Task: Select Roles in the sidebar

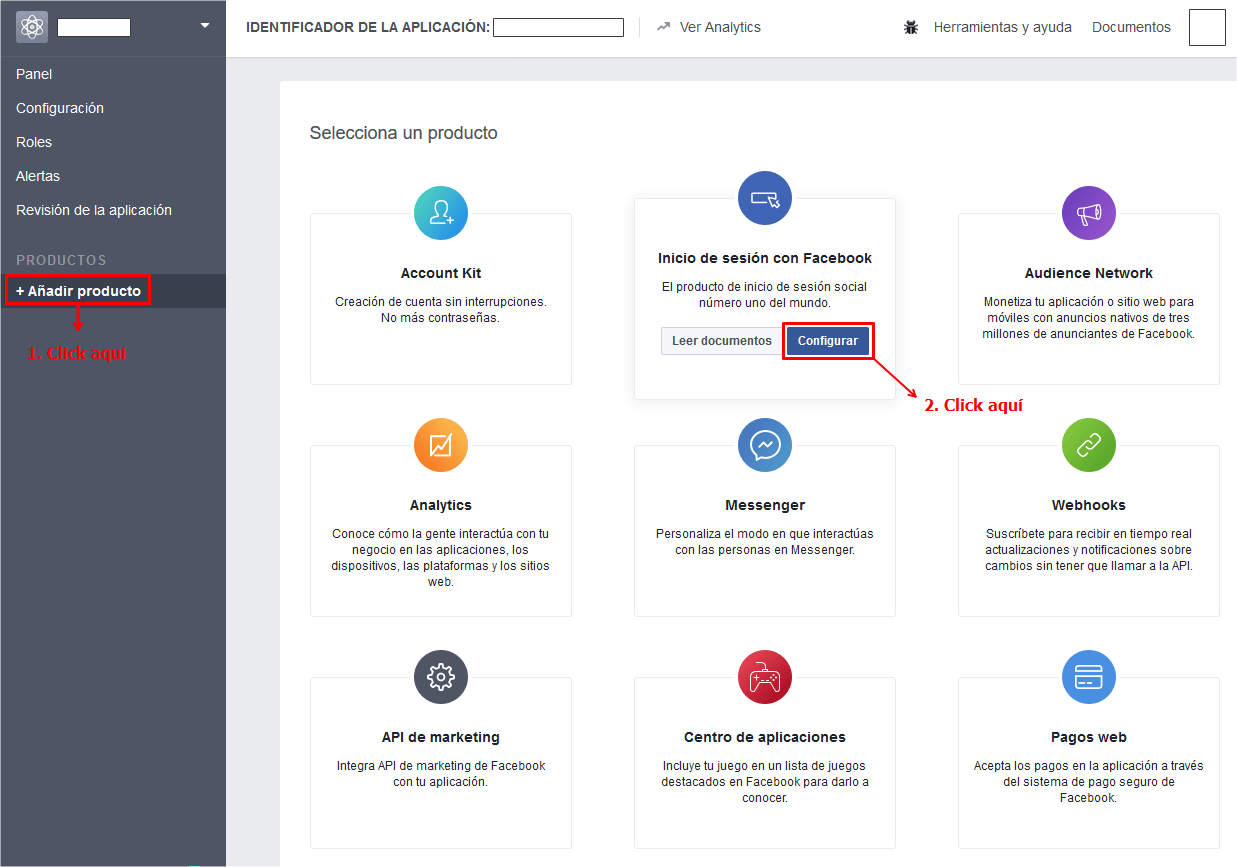Action: pos(34,142)
